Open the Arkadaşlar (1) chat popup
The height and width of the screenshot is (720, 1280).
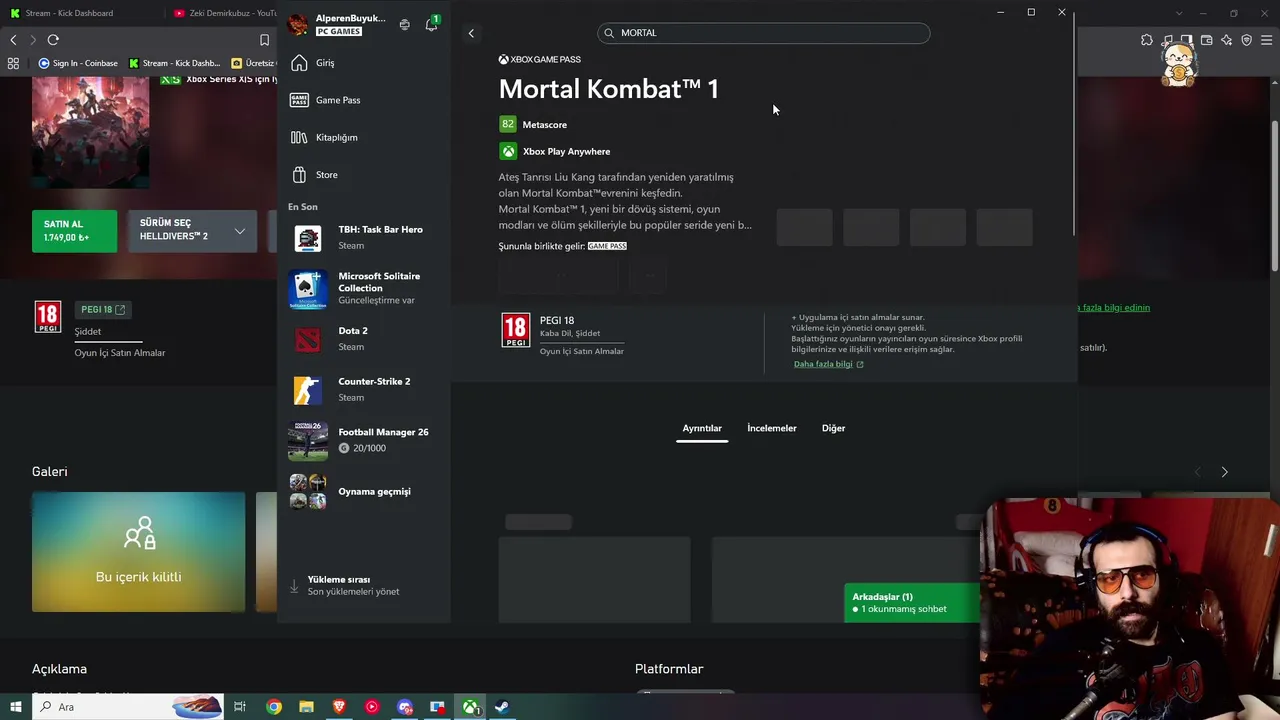(x=913, y=603)
